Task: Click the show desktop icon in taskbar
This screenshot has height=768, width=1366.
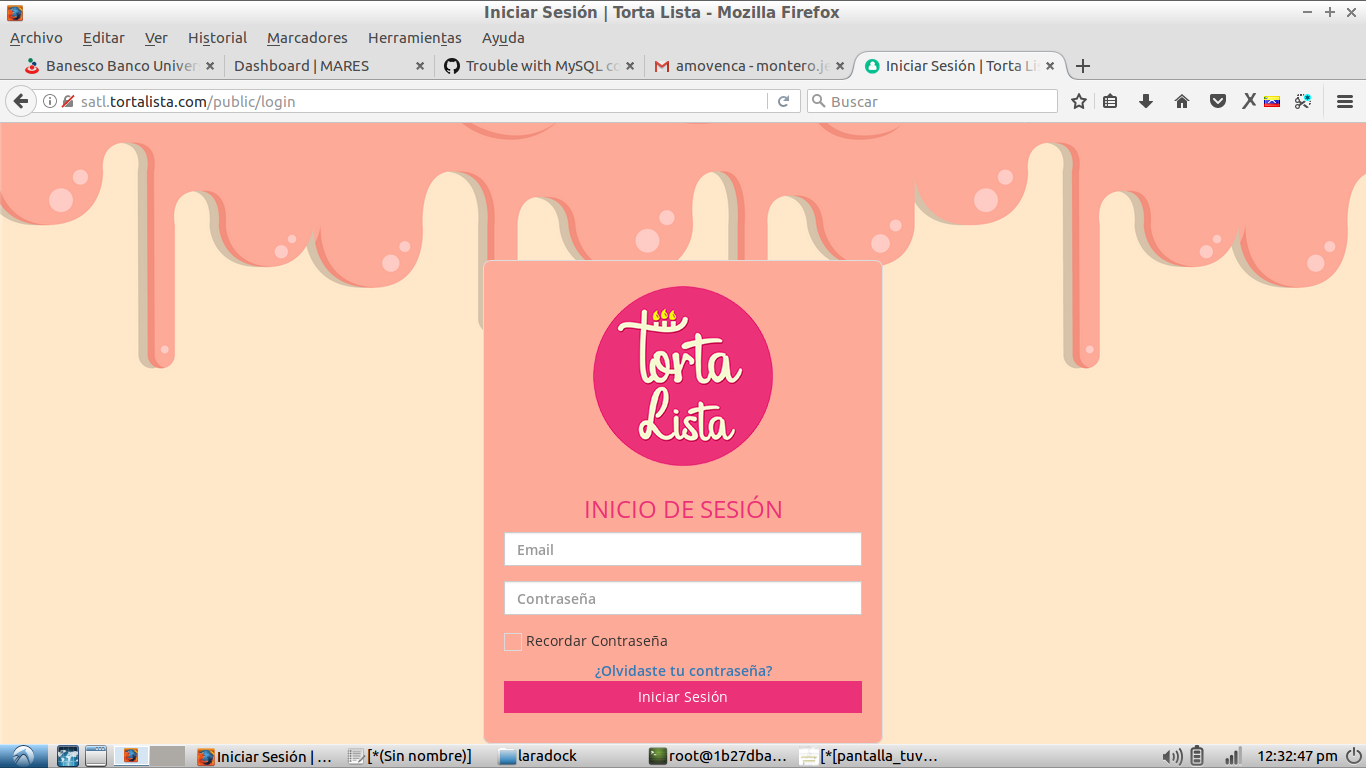Action: point(68,756)
